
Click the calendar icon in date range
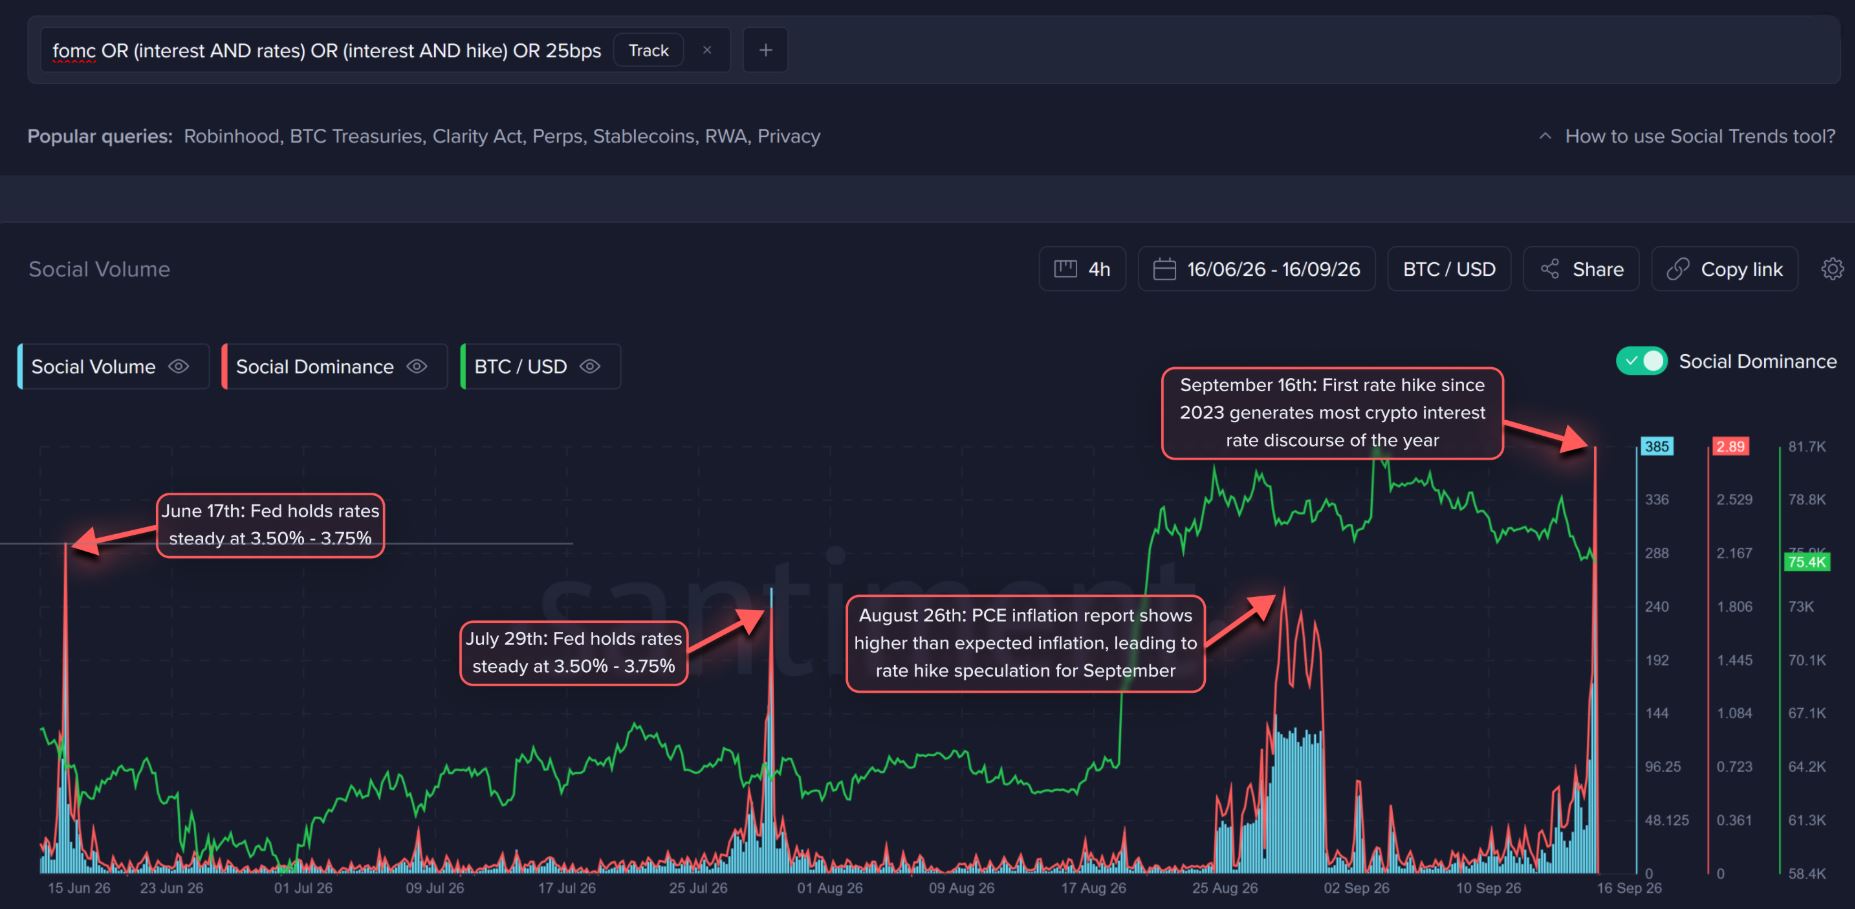[1164, 269]
